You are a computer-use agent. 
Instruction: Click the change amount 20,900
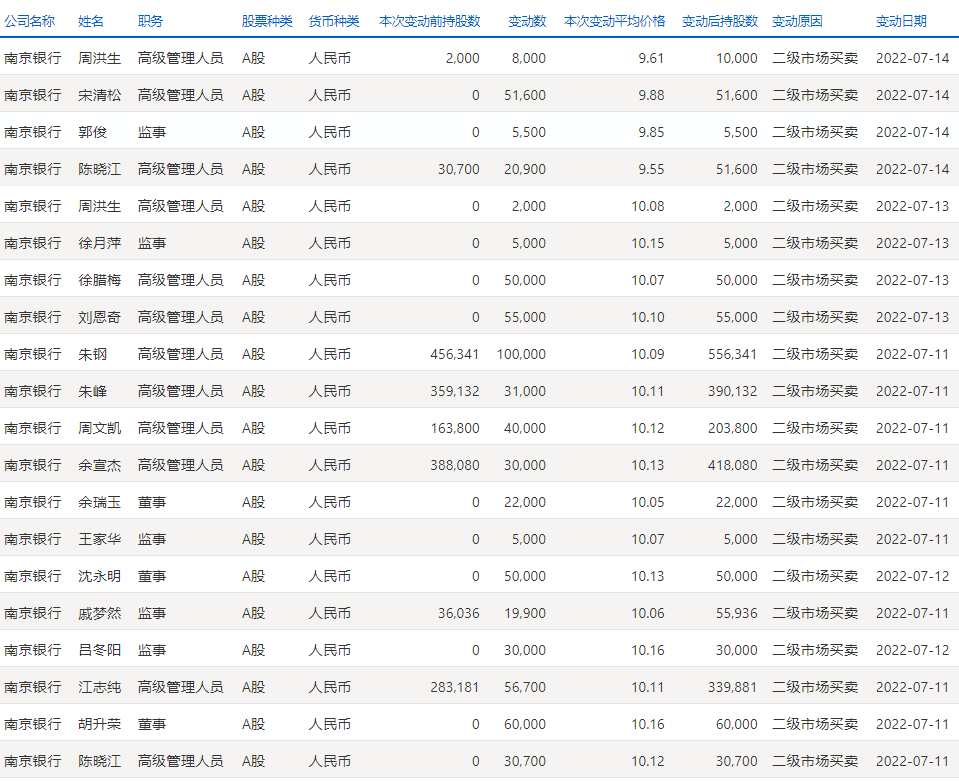click(x=525, y=169)
